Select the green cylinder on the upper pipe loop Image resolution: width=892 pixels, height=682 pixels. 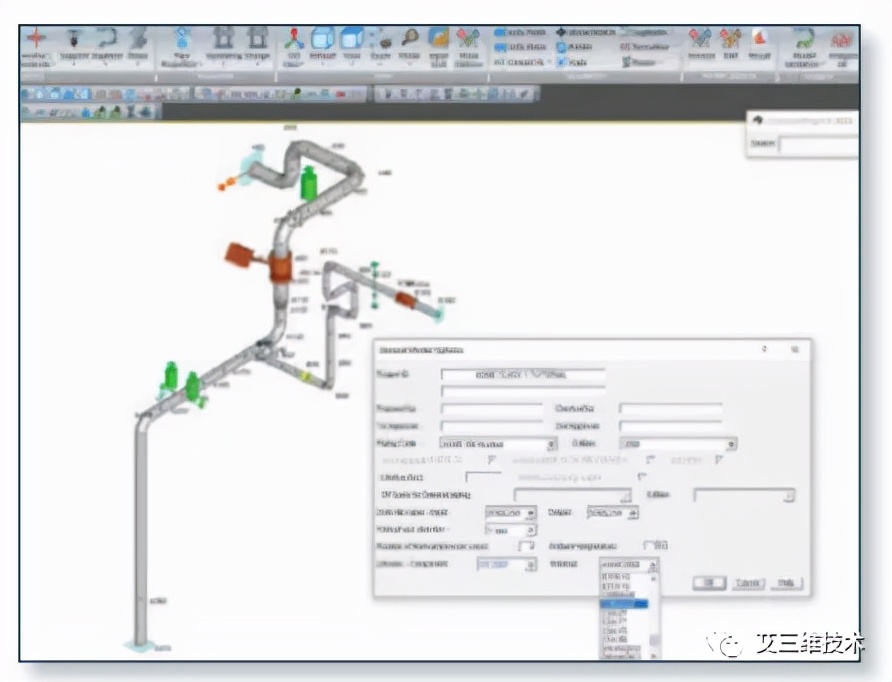[x=309, y=183]
